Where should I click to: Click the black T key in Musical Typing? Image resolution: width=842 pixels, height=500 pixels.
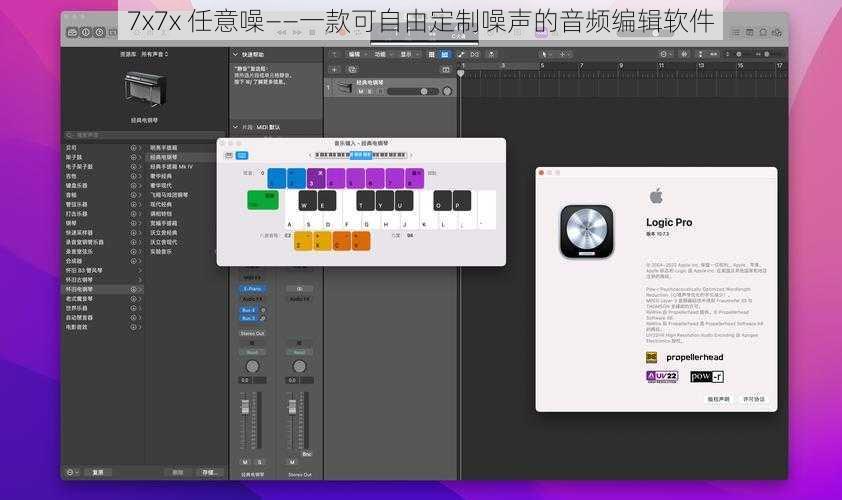click(365, 200)
